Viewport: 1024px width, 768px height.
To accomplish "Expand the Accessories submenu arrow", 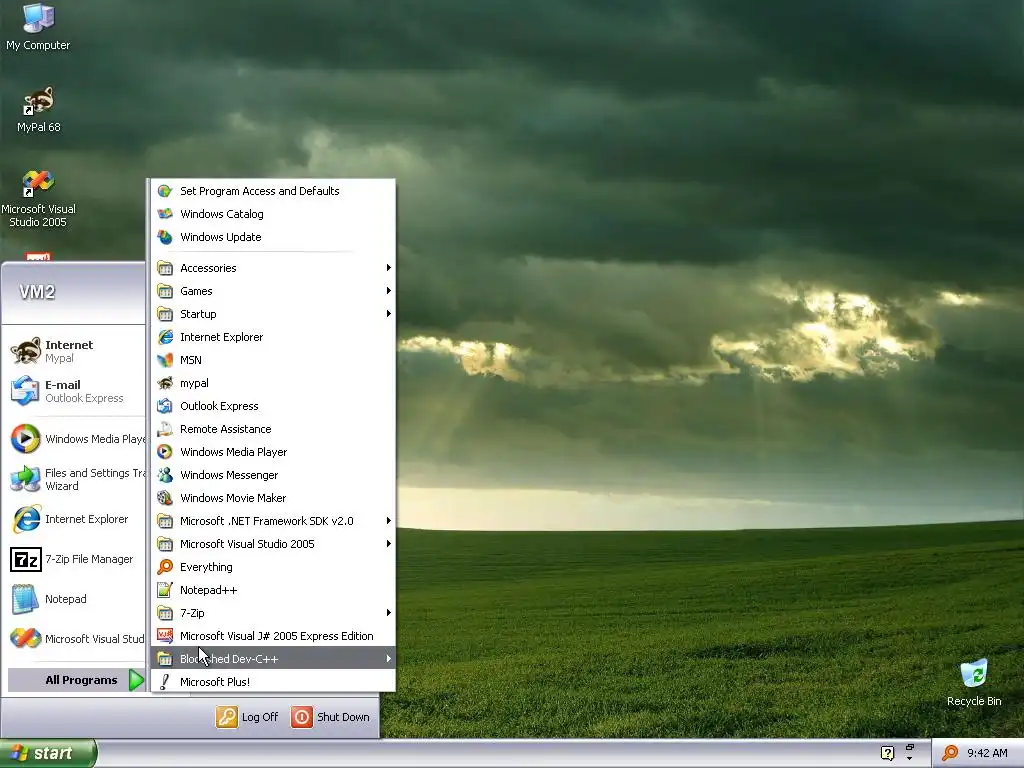I will pos(389,268).
